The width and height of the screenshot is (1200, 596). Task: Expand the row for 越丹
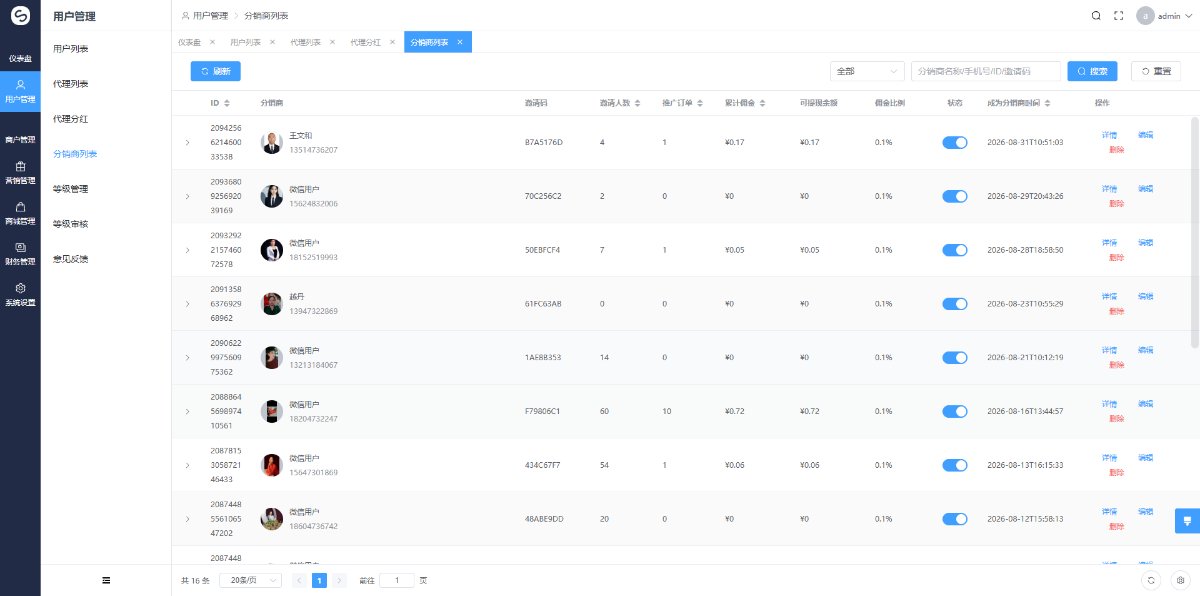tap(187, 304)
